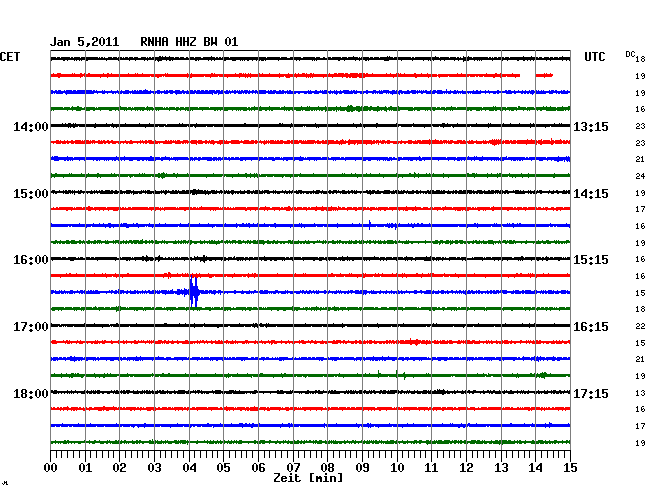
Task: Click the 16:00 CET time label
Action: coord(31,260)
